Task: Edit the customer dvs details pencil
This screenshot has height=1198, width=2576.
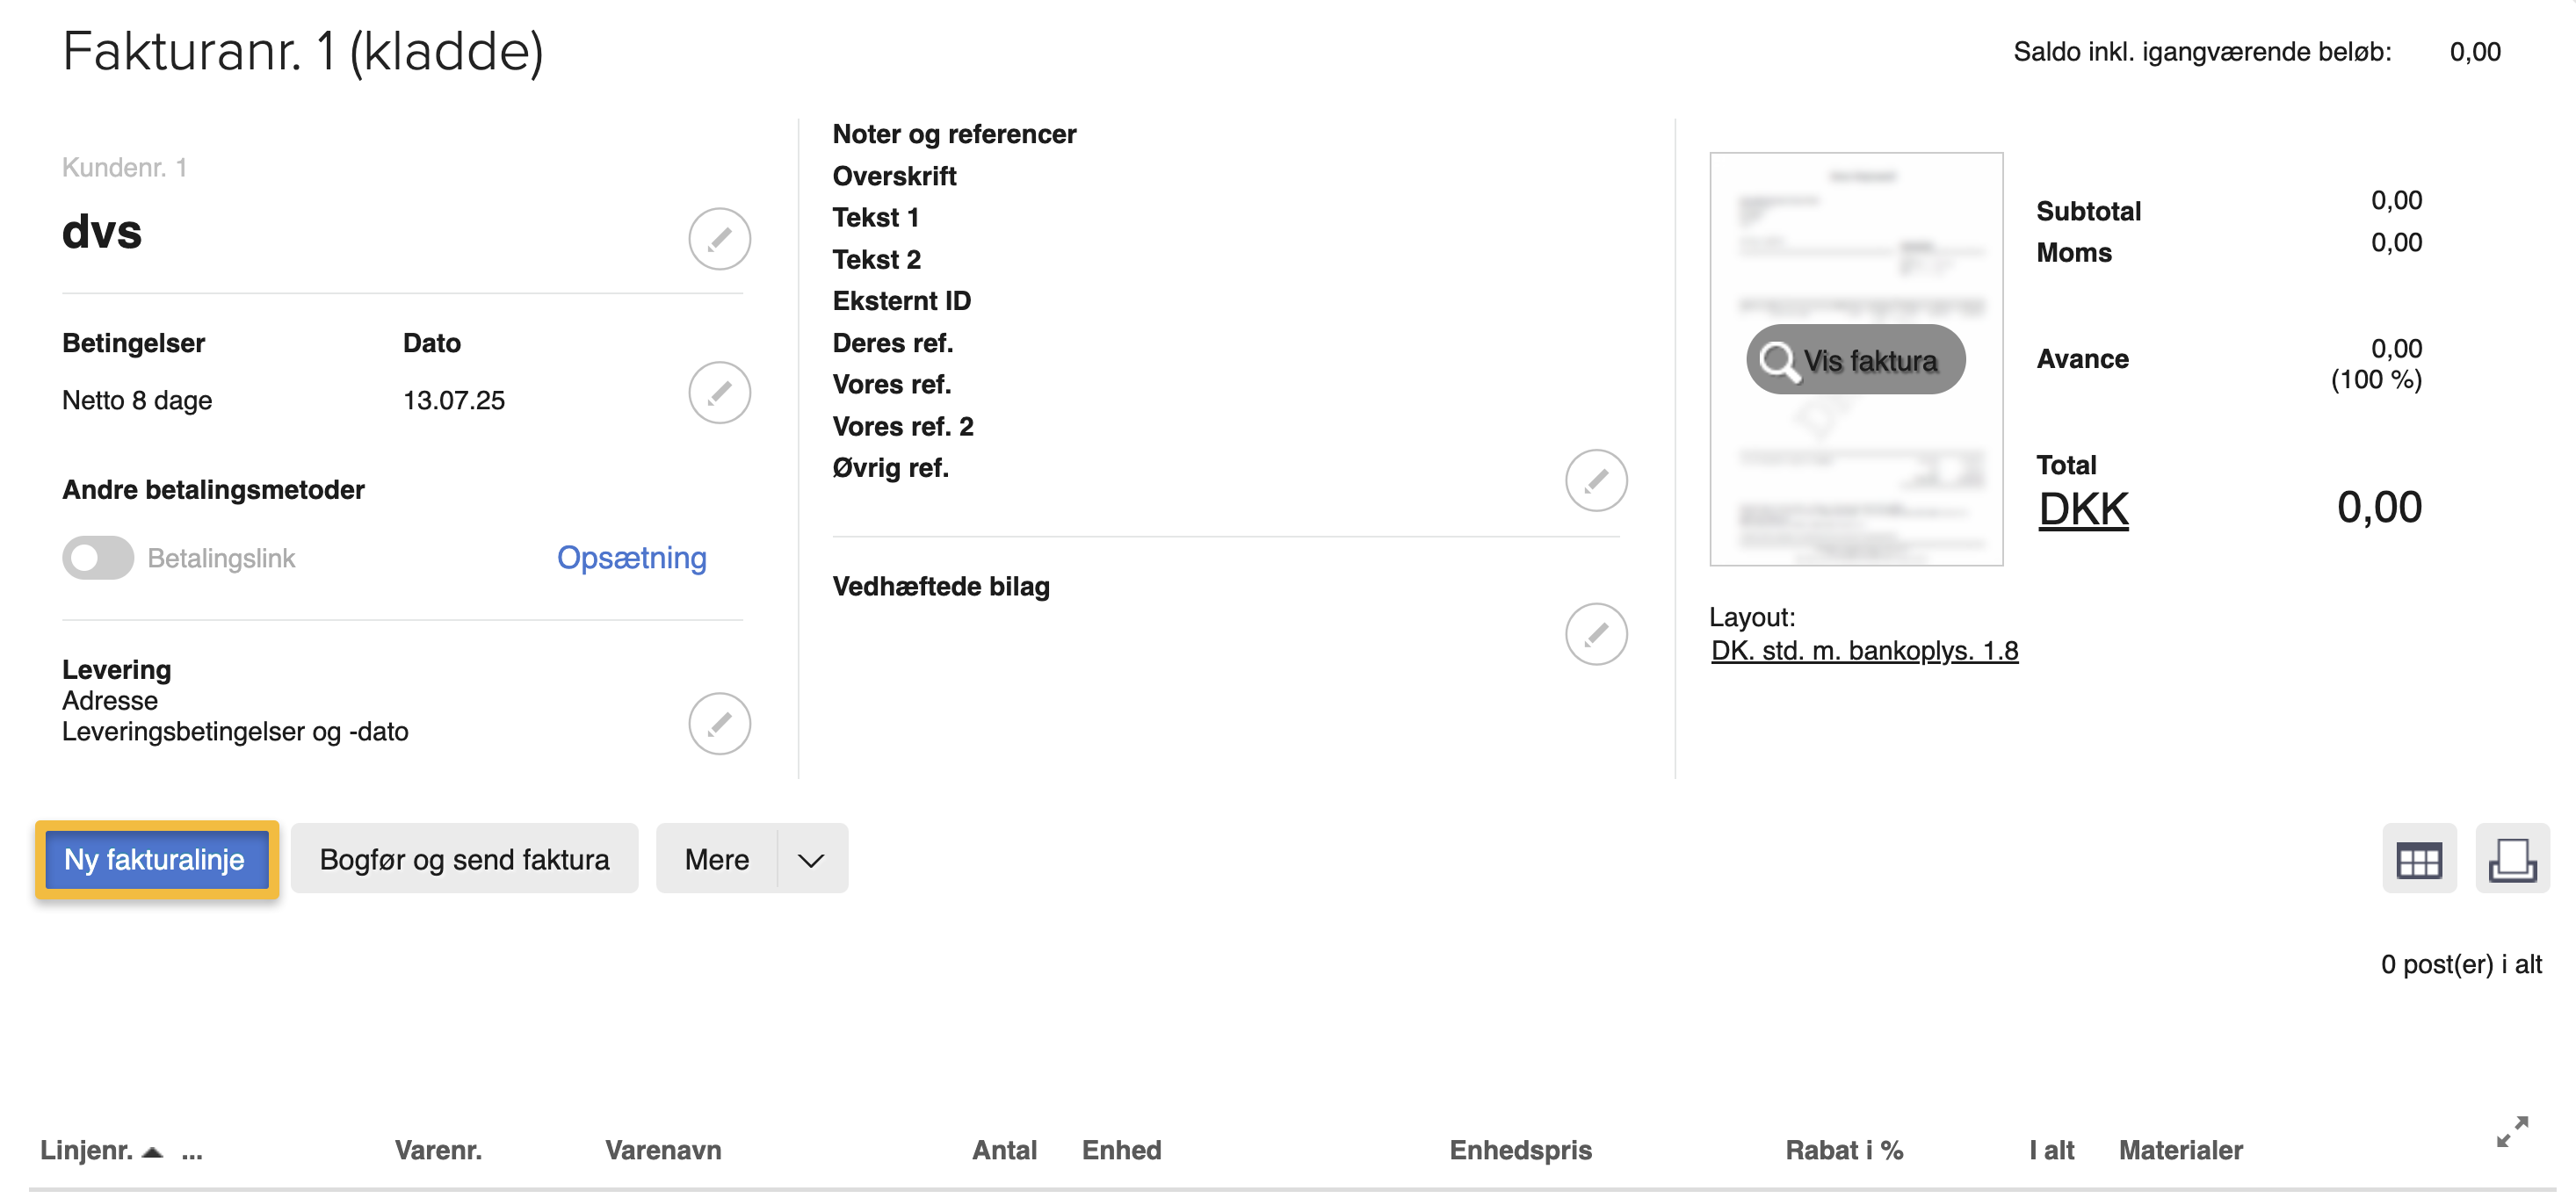Action: pyautogui.click(x=719, y=239)
